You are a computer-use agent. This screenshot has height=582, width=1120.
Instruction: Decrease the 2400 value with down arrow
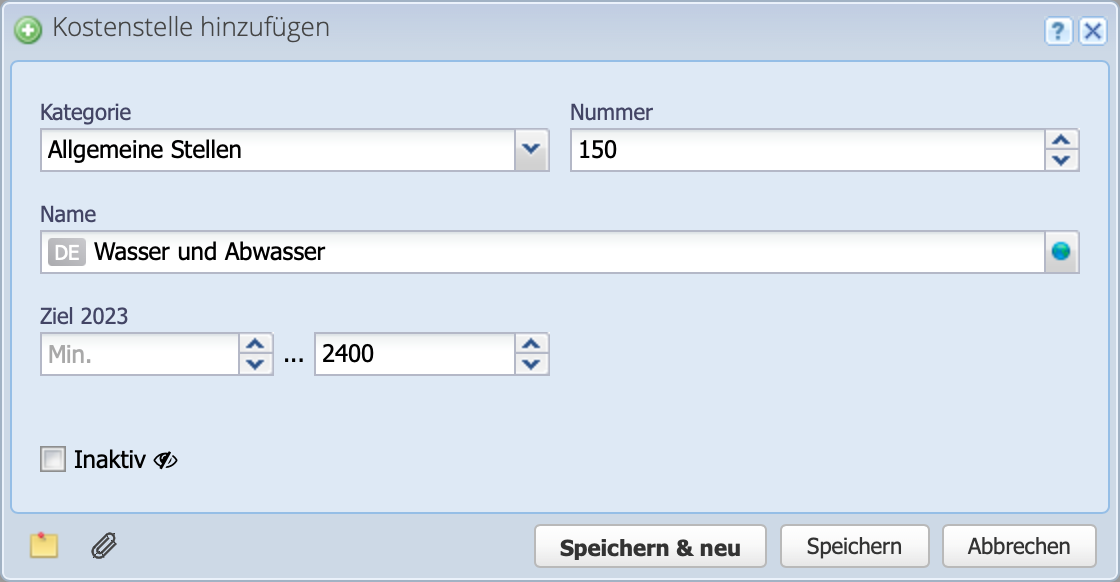pyautogui.click(x=533, y=362)
